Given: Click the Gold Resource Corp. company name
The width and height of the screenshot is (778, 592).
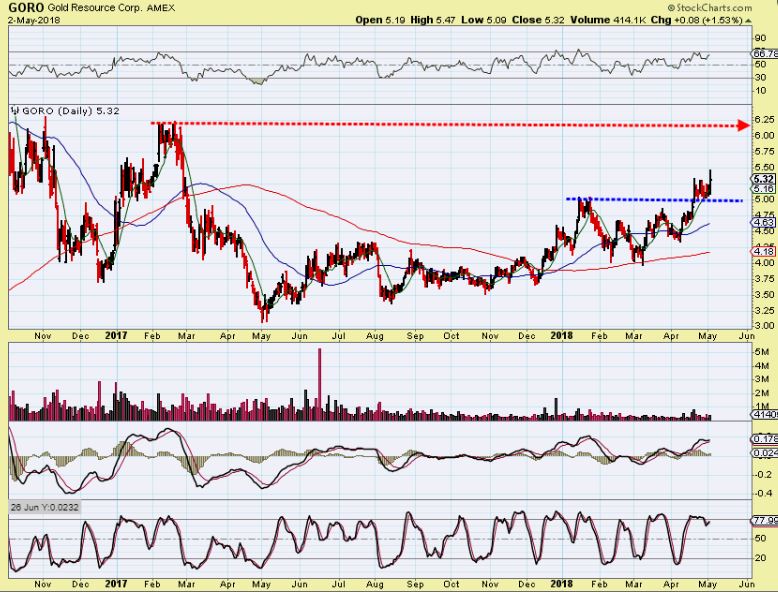Looking at the screenshot, I should pyautogui.click(x=94, y=8).
